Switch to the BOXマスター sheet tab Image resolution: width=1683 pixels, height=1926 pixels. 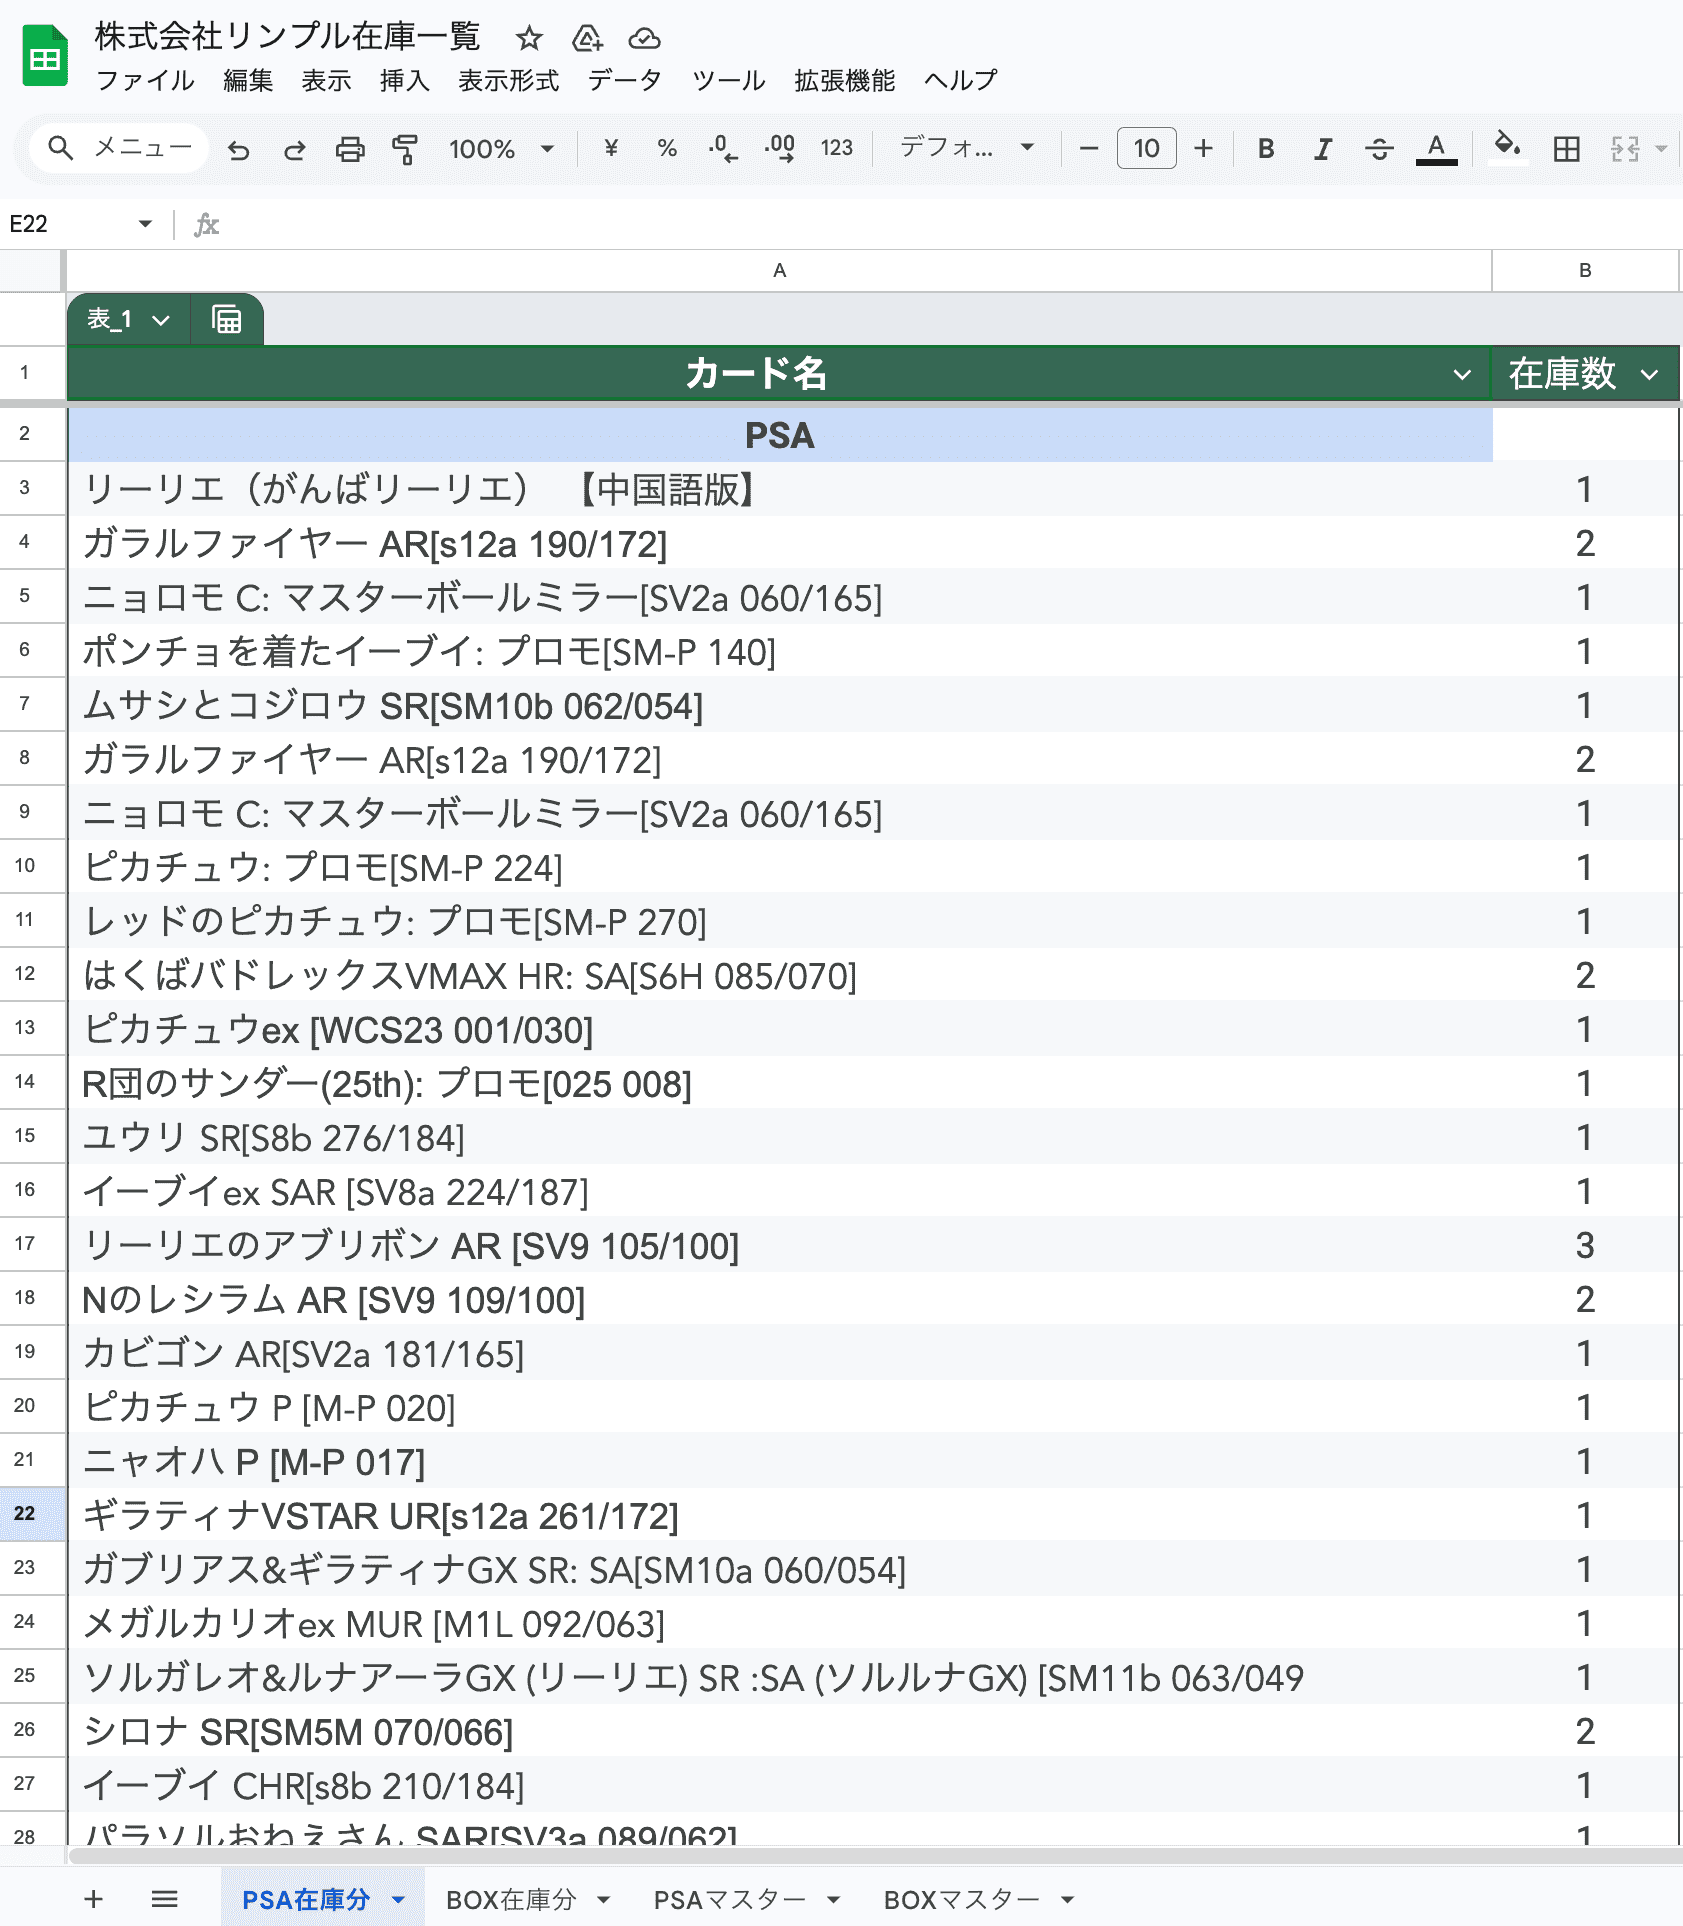(961, 1900)
